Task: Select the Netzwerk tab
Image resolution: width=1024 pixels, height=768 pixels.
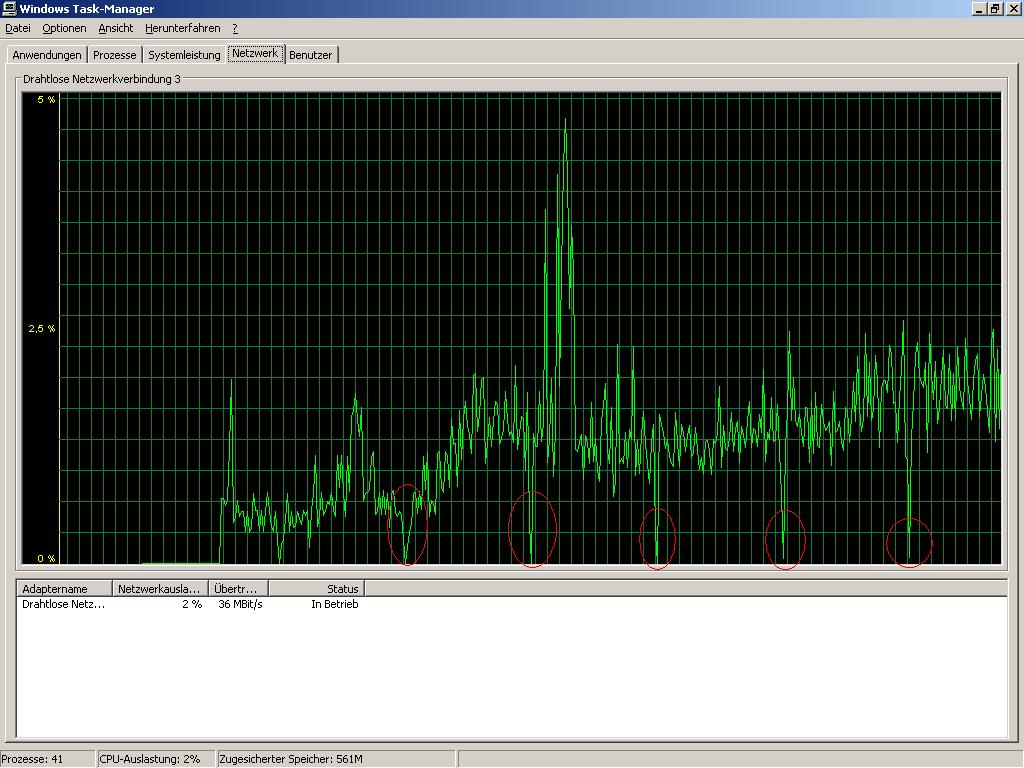Action: click(x=255, y=53)
